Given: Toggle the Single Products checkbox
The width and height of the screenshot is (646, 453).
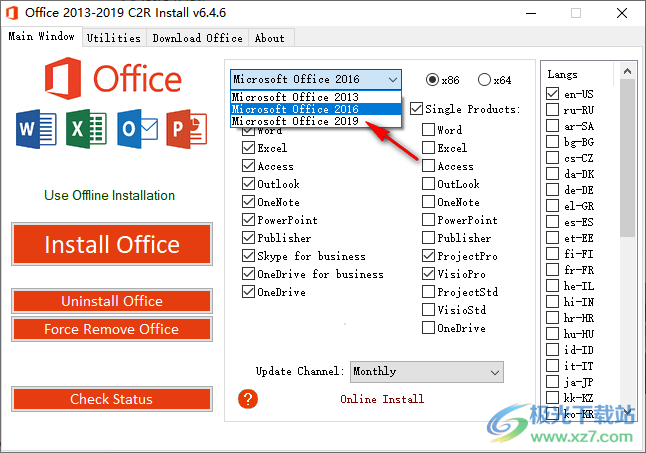Looking at the screenshot, I should 417,109.
